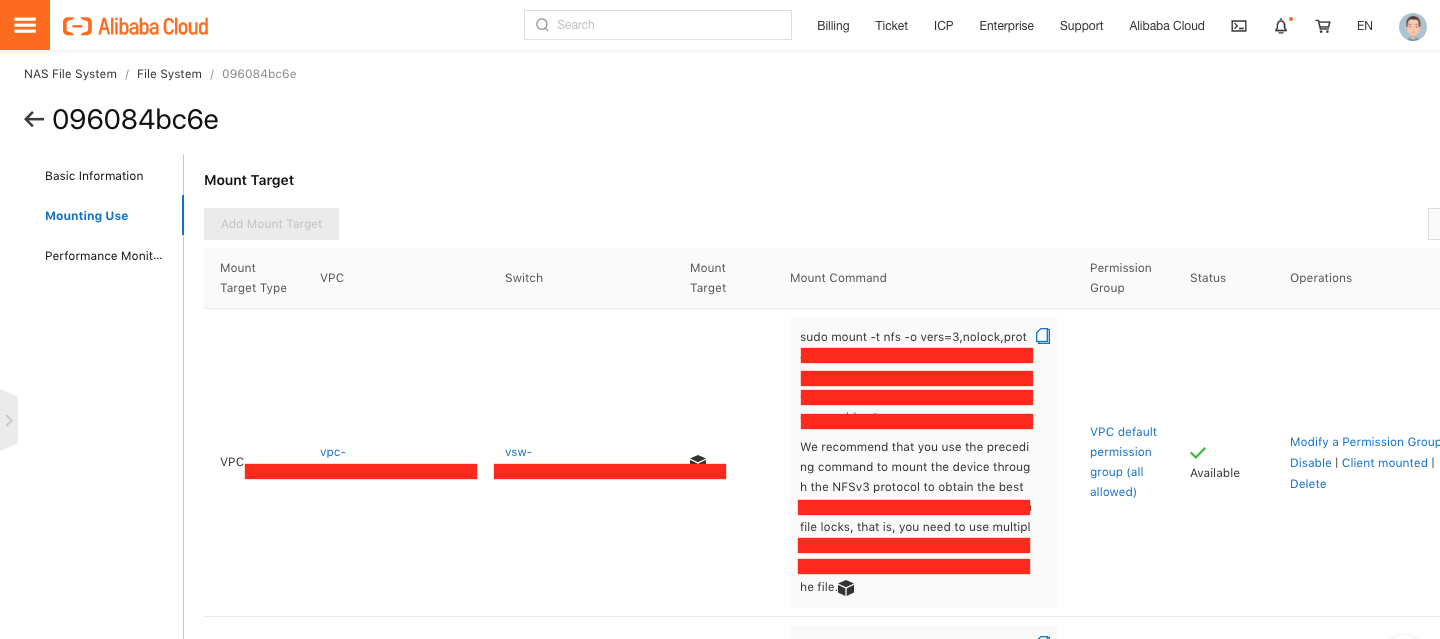1440x639 pixels.
Task: Click the Add Mount Target button
Action: pos(272,224)
